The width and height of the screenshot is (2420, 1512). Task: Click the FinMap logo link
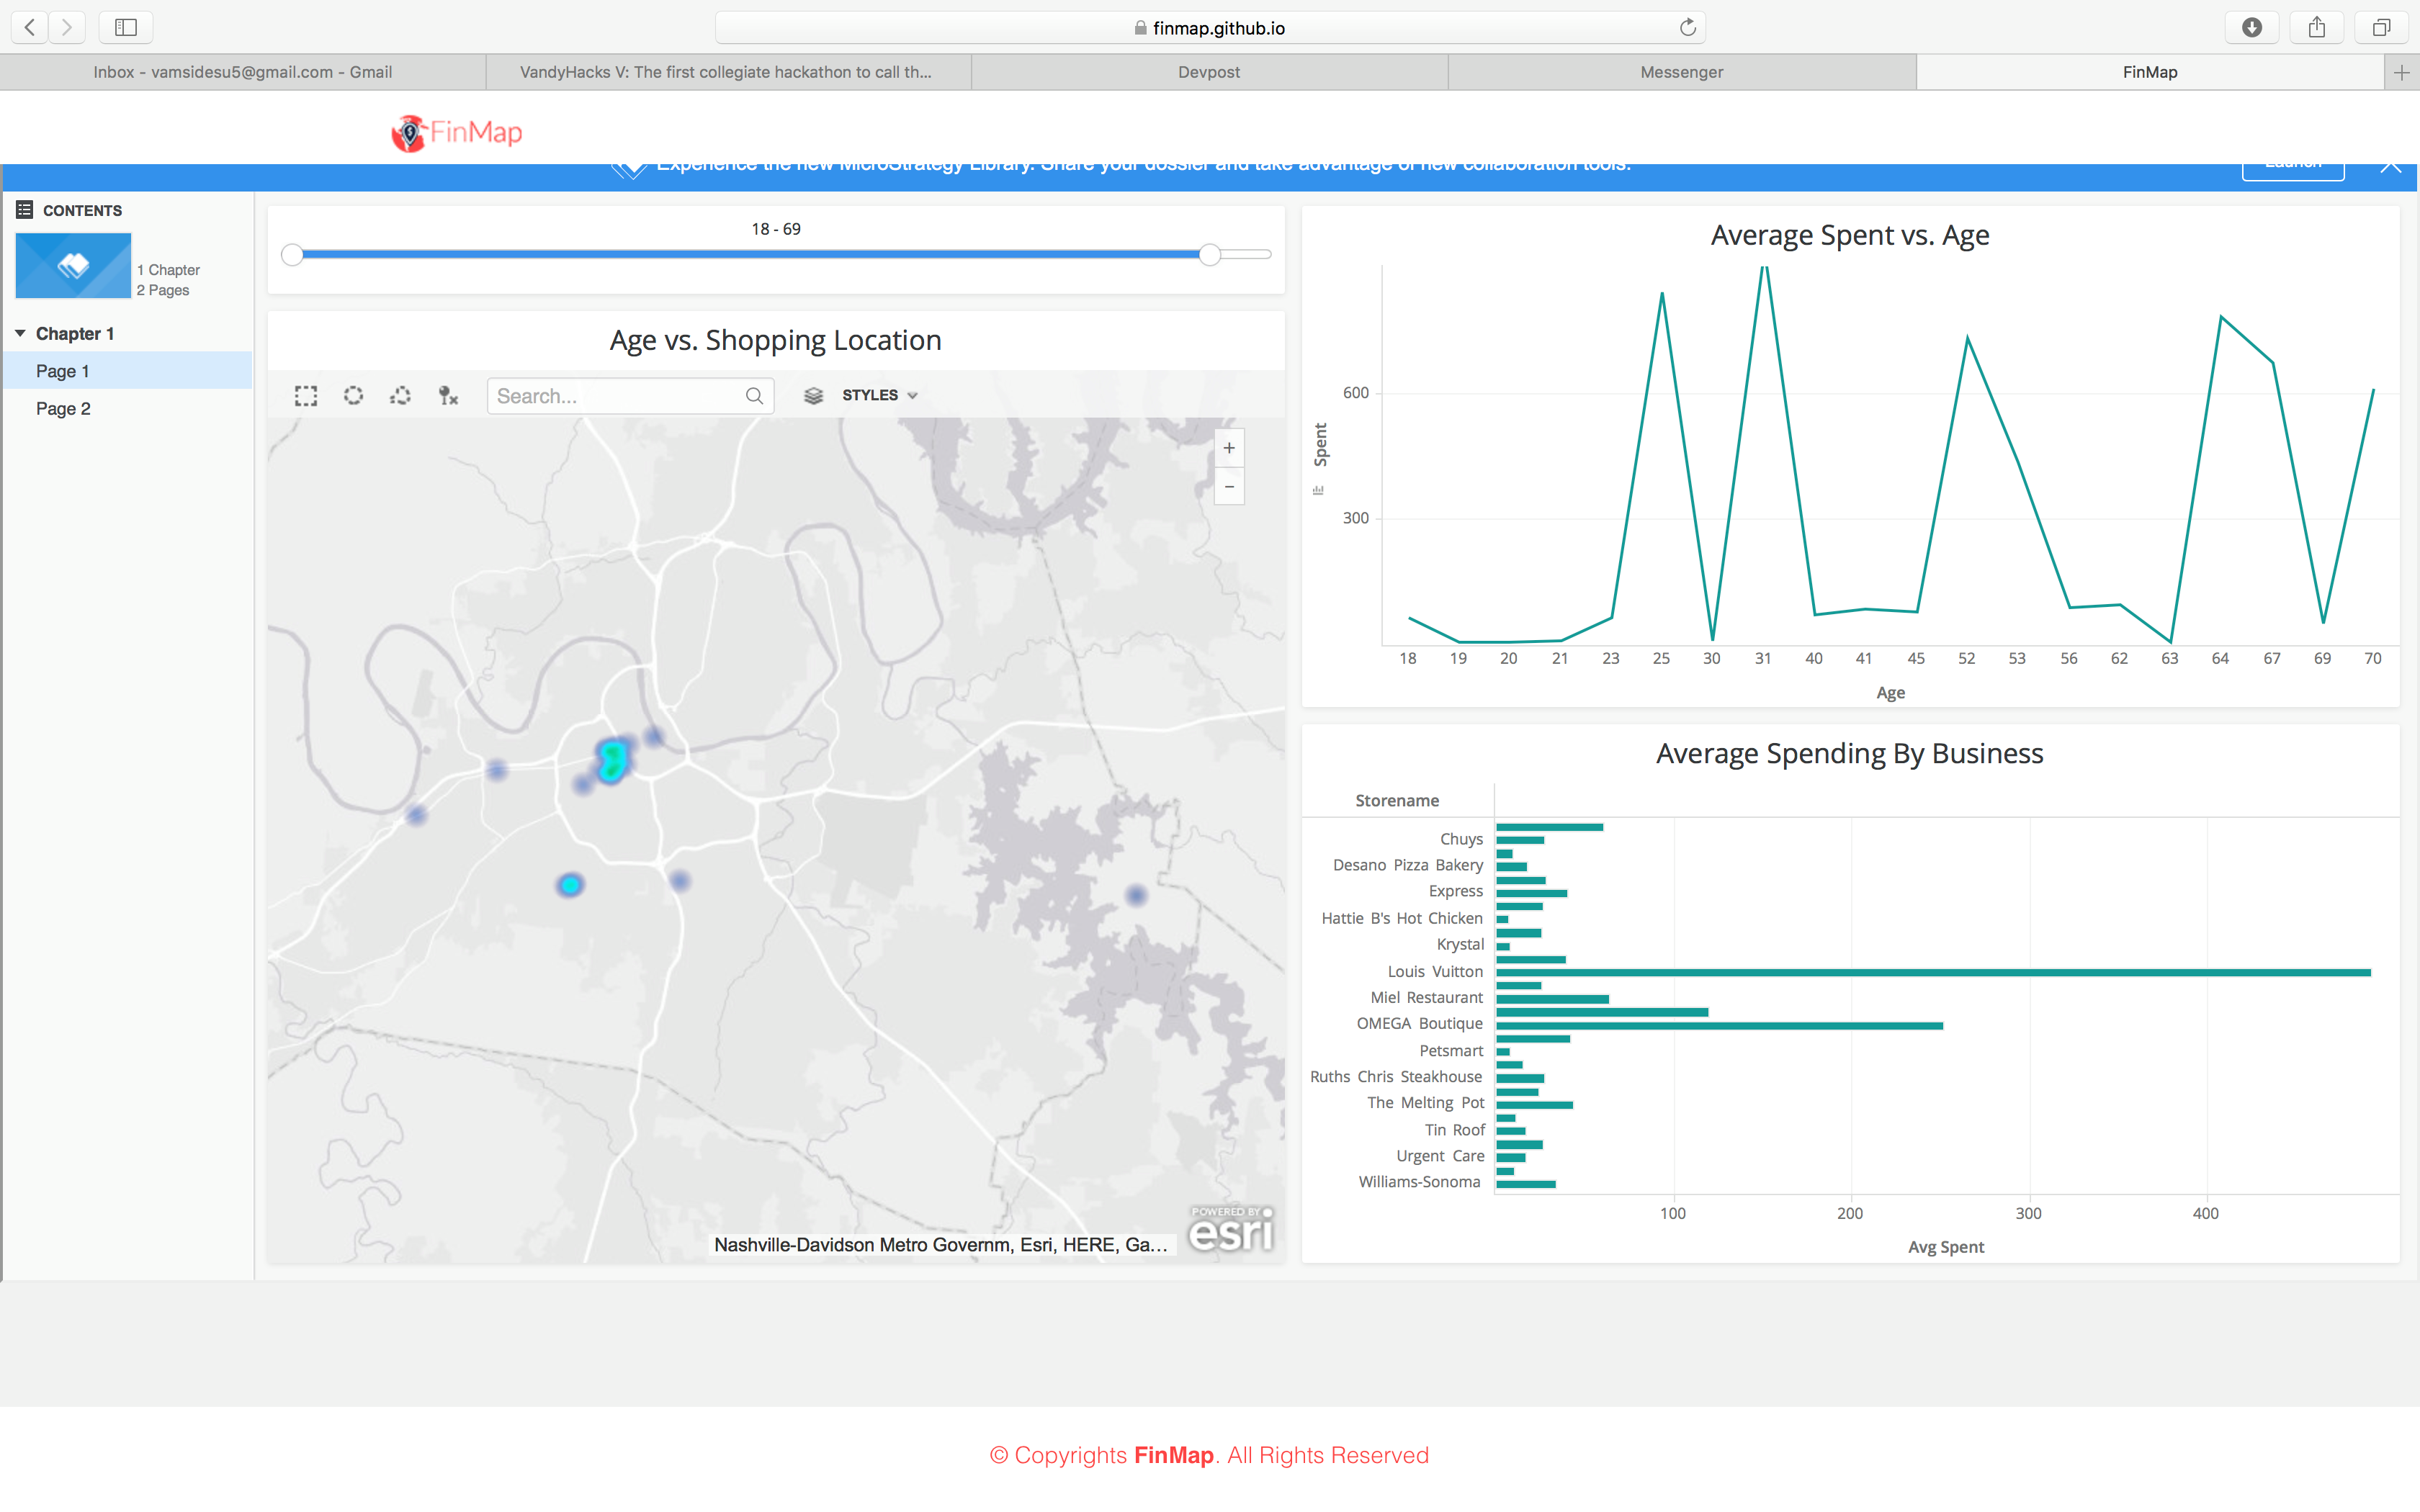(x=457, y=132)
